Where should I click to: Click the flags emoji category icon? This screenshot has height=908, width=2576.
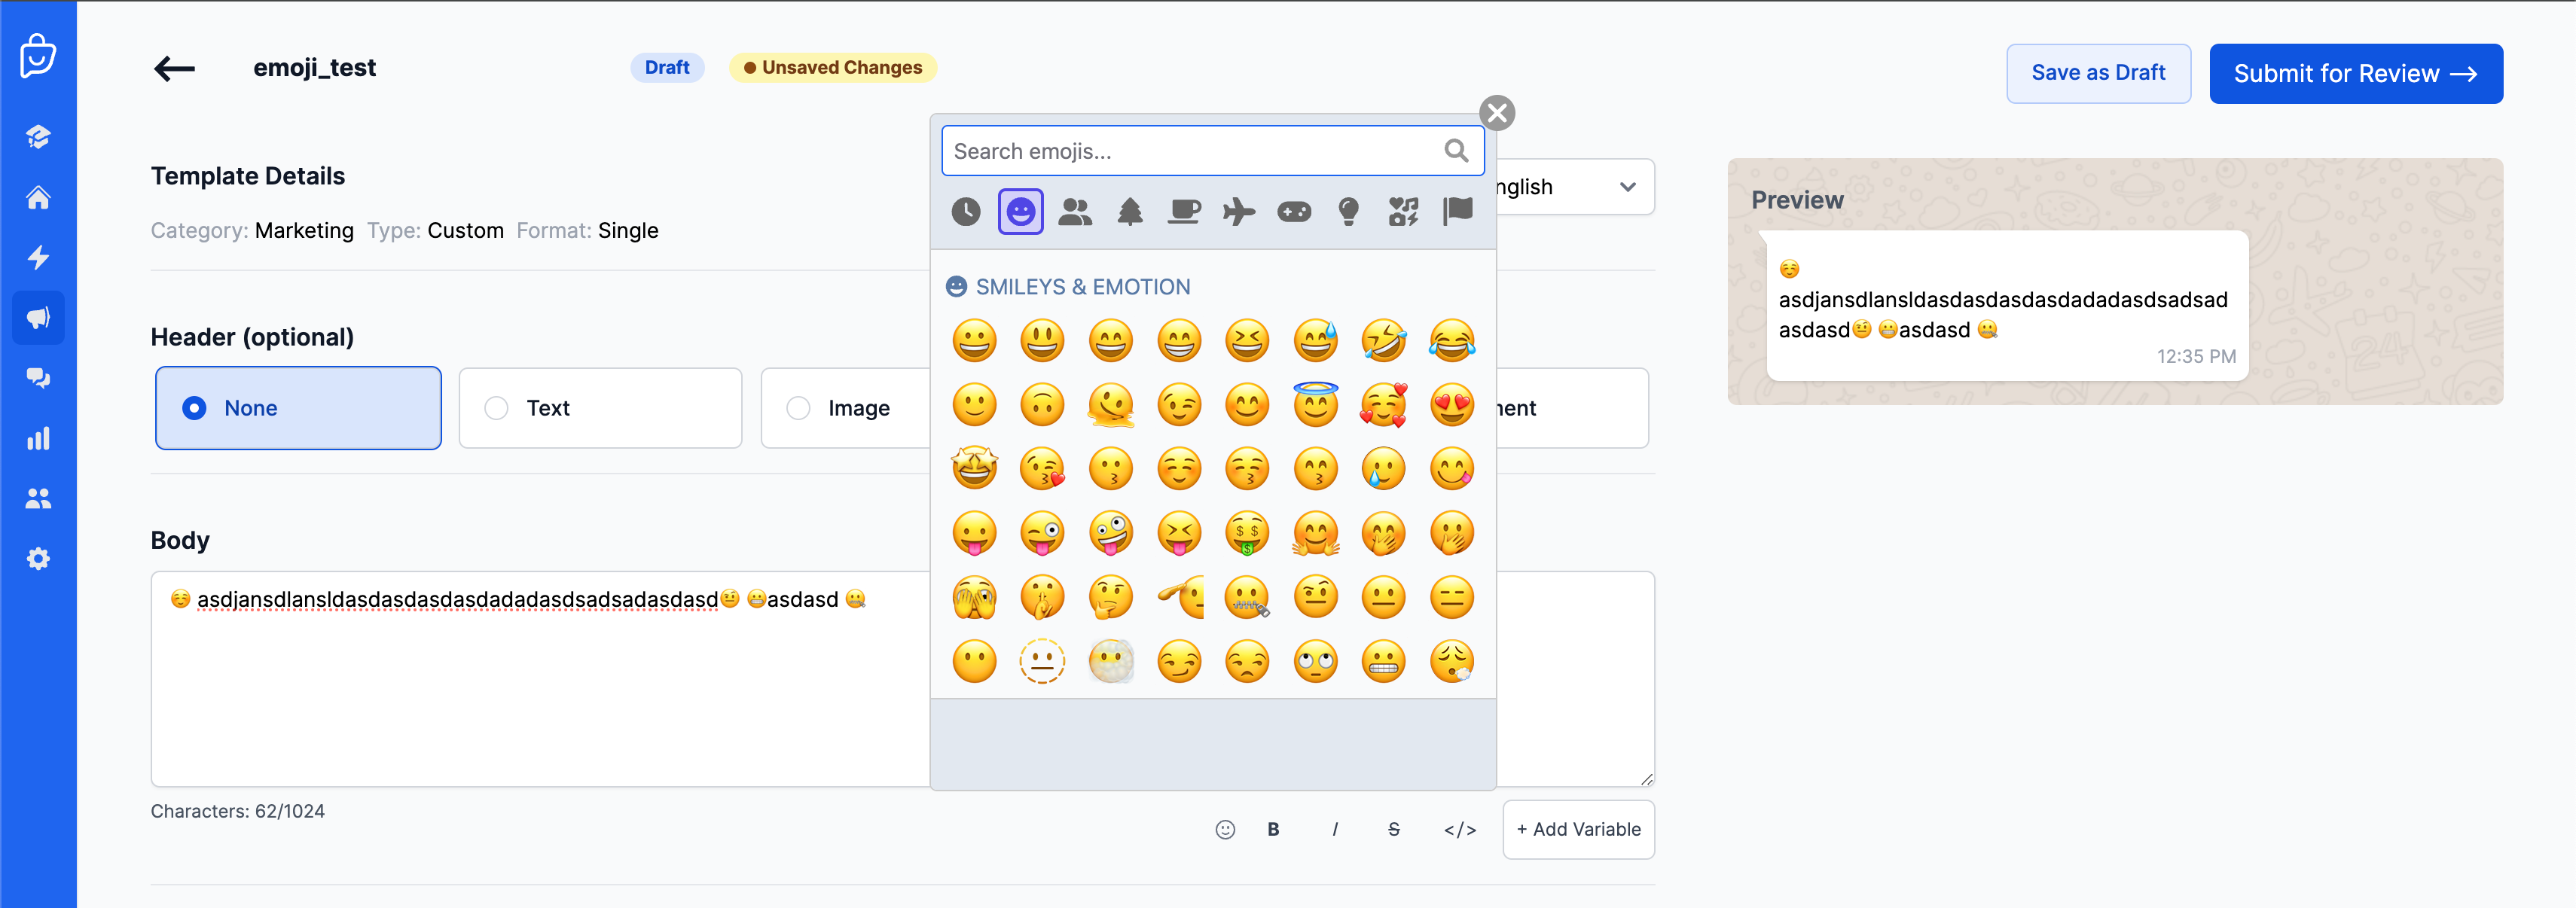[1454, 212]
